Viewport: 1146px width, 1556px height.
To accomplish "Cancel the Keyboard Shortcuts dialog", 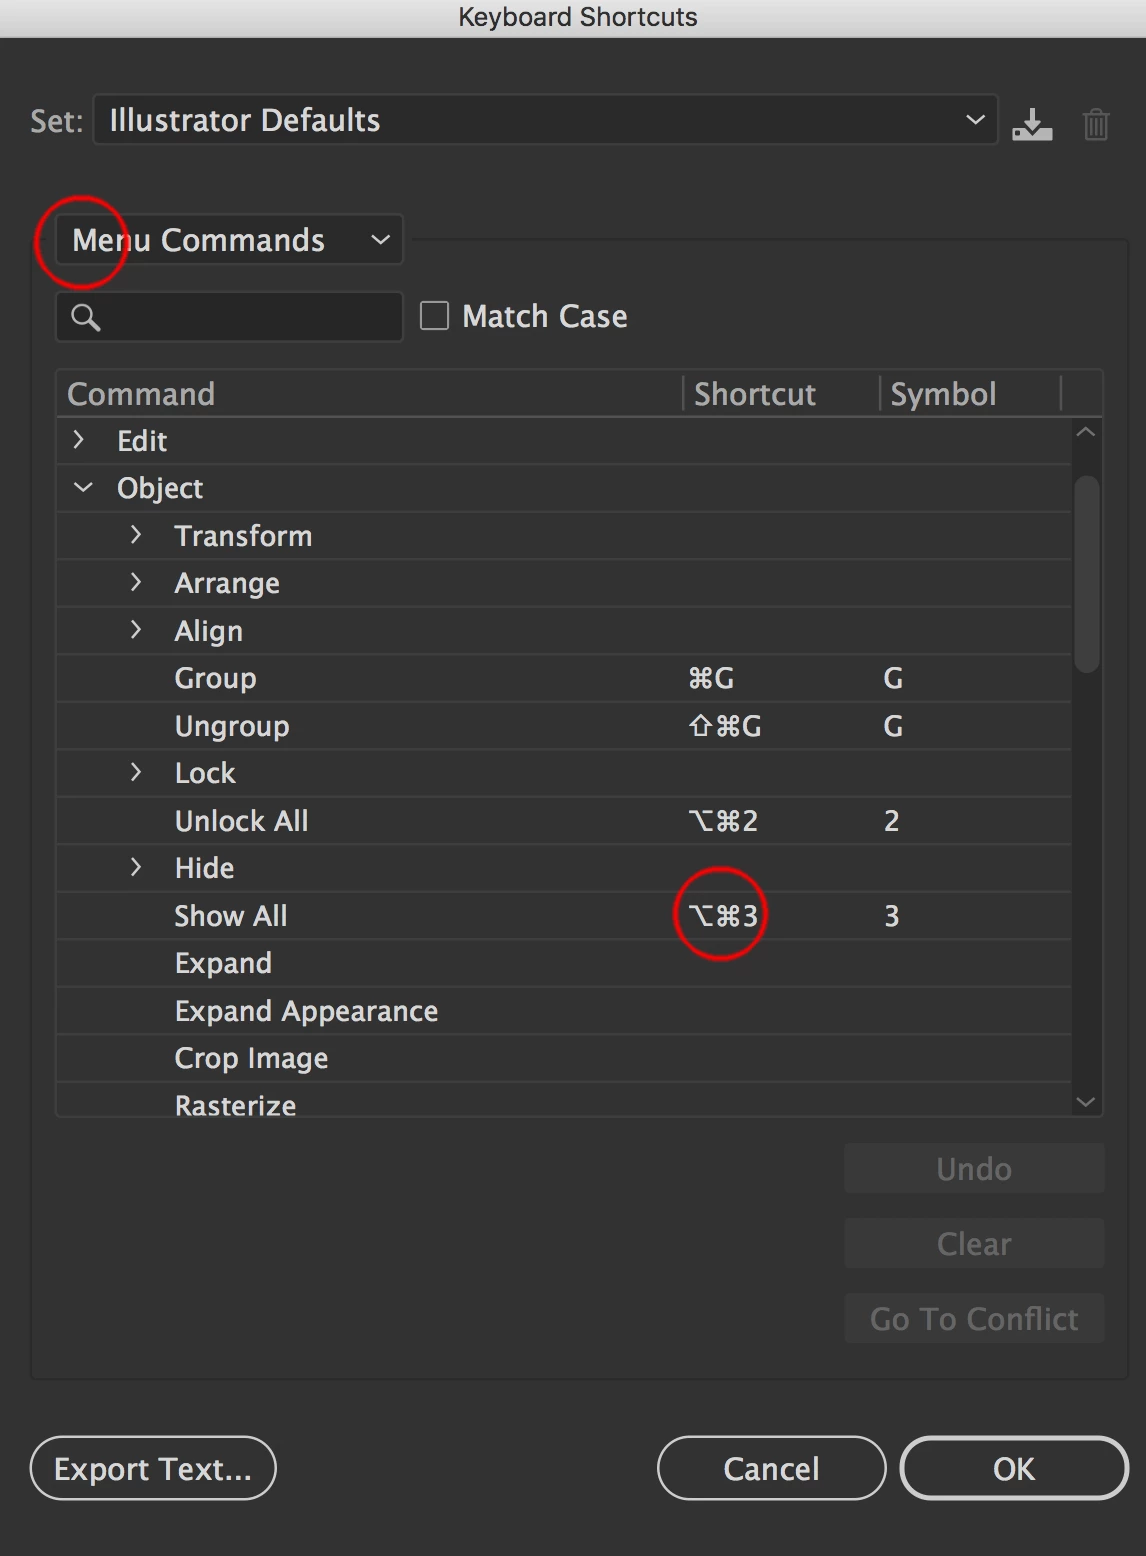I will (771, 1468).
